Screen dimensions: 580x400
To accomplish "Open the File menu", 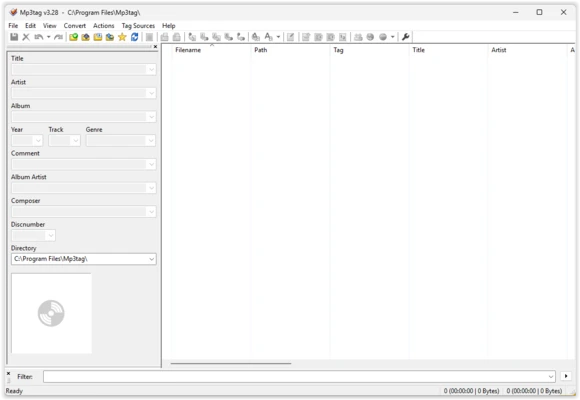I will (x=13, y=26).
